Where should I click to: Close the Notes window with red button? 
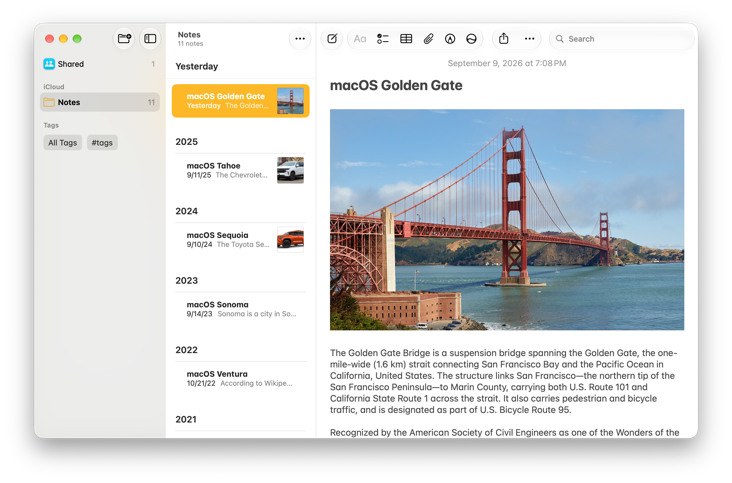pos(49,39)
